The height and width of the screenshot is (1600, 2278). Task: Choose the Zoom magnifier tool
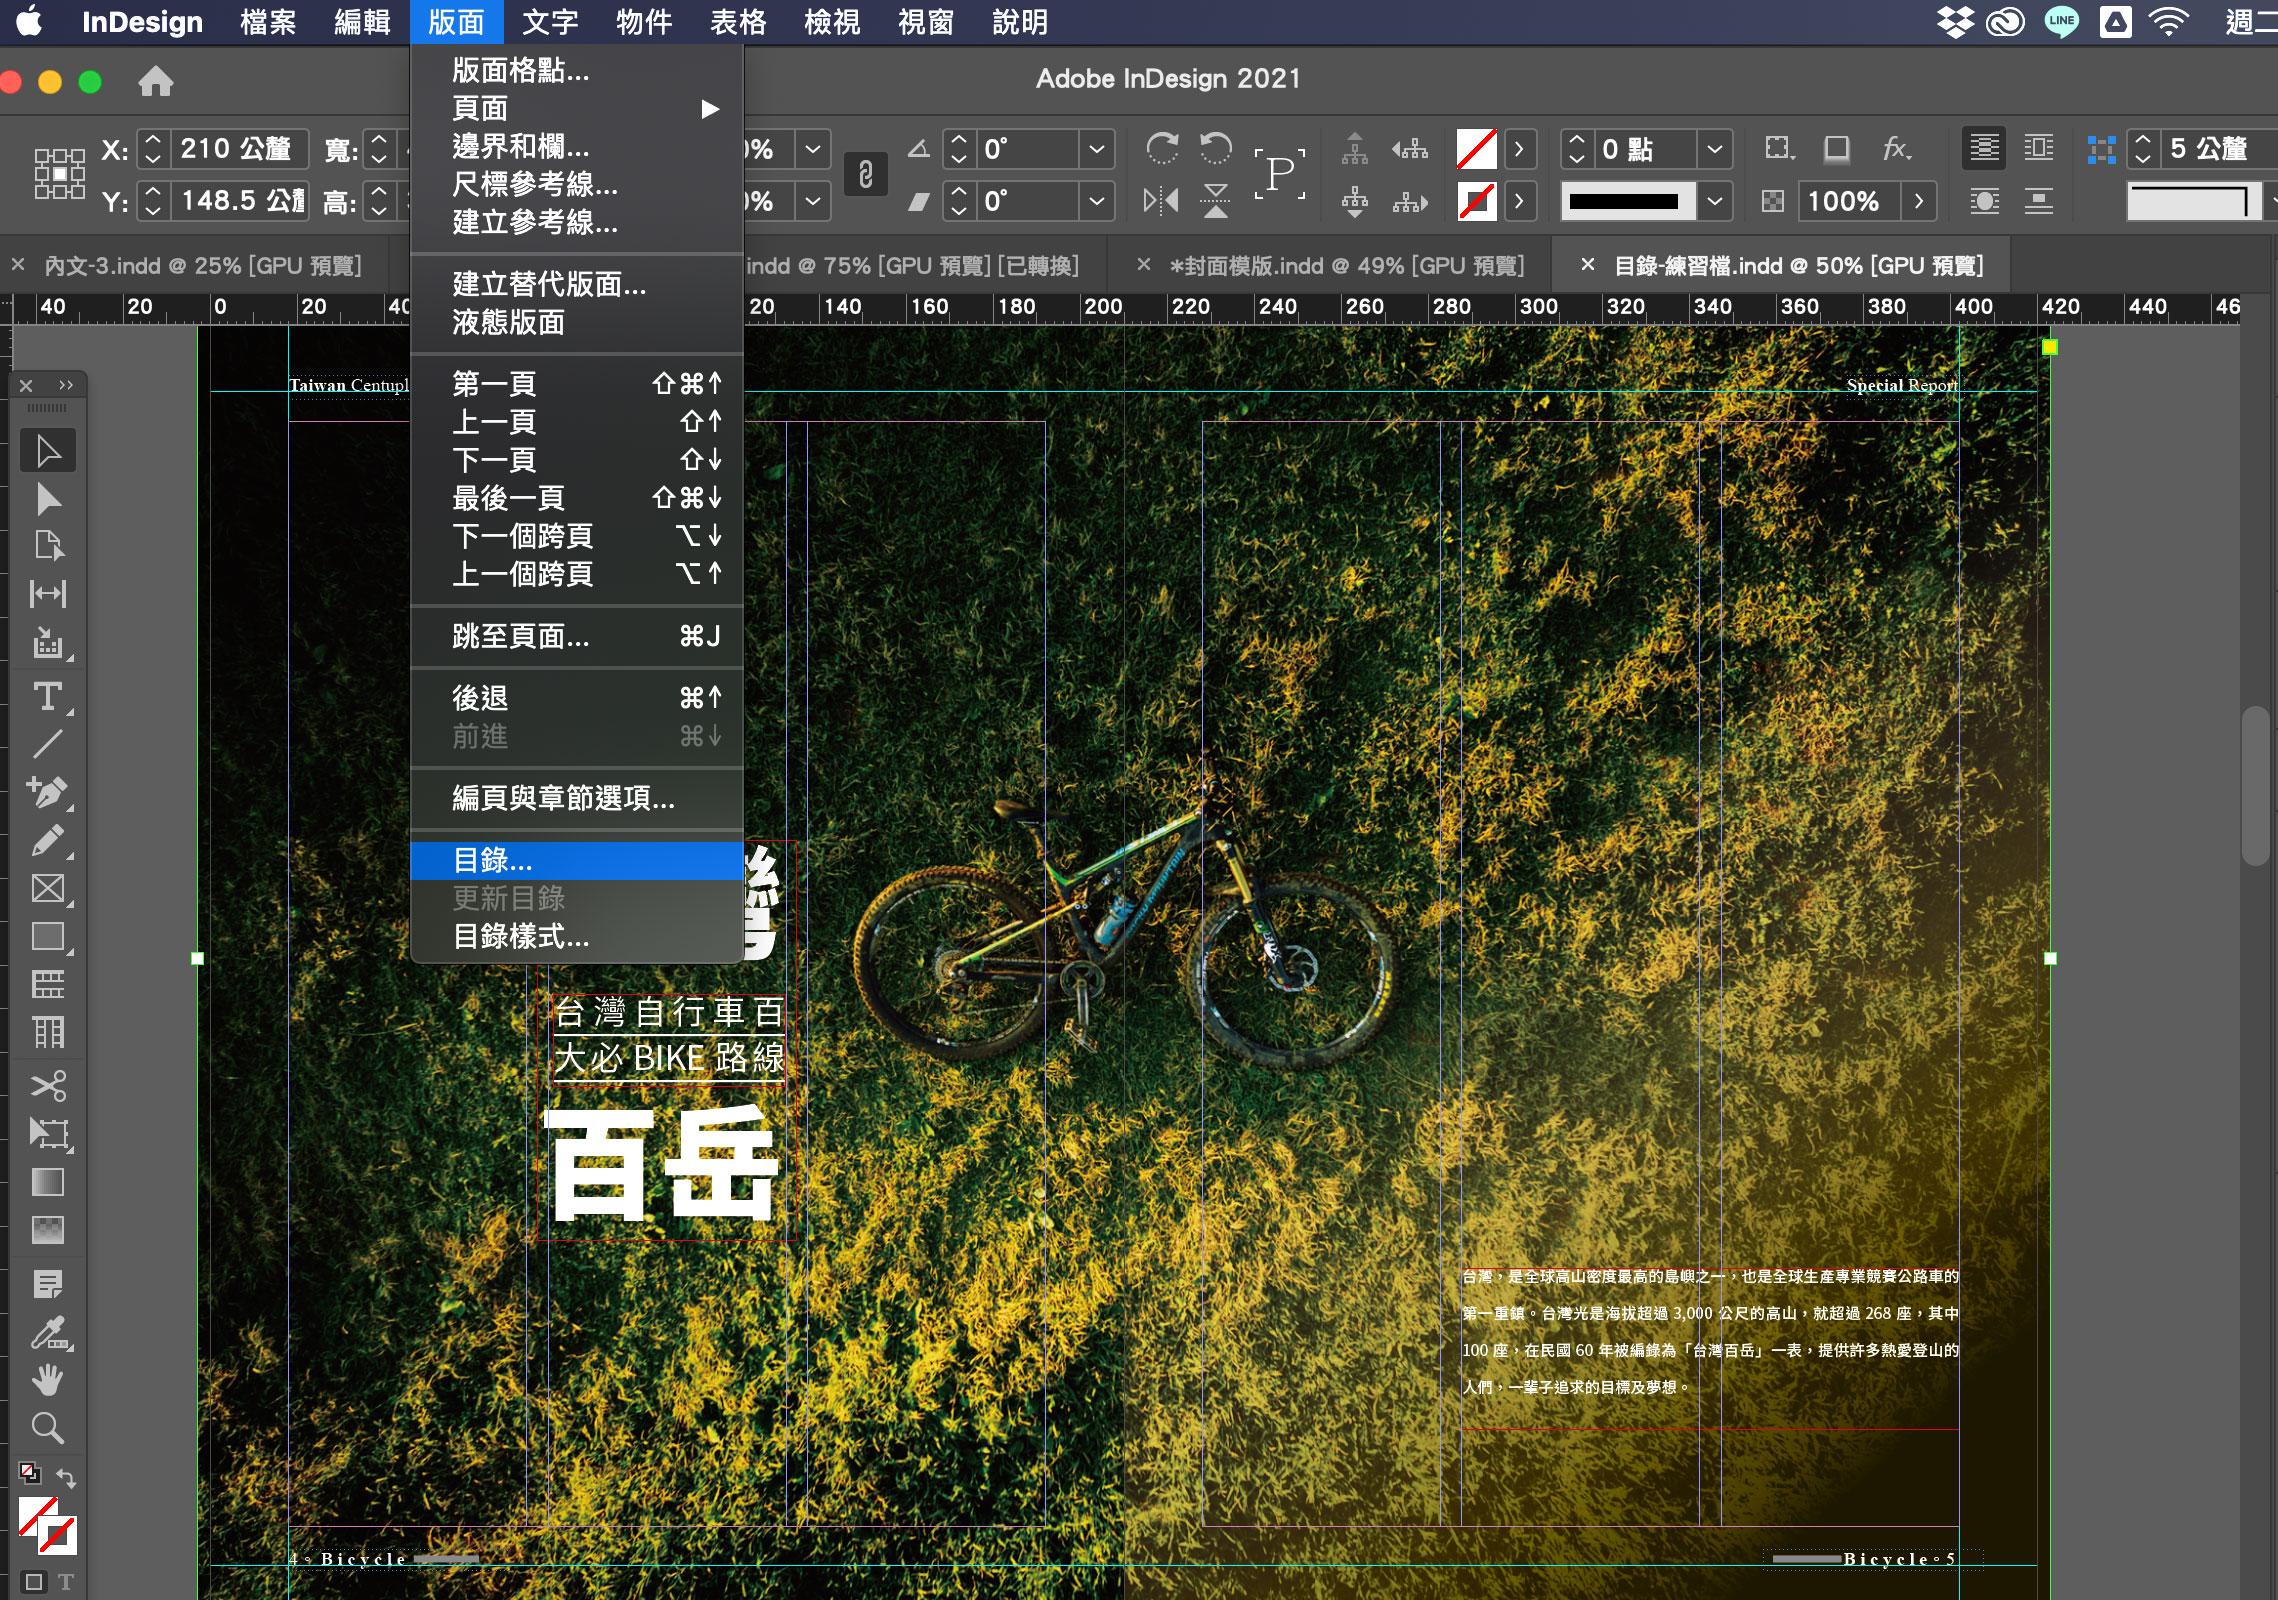[47, 1428]
